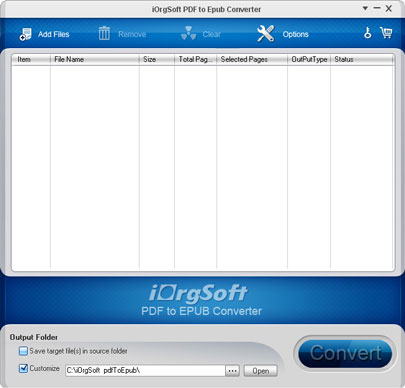Browse output folder with the ellipsis button
This screenshot has width=405, height=388.
232,371
